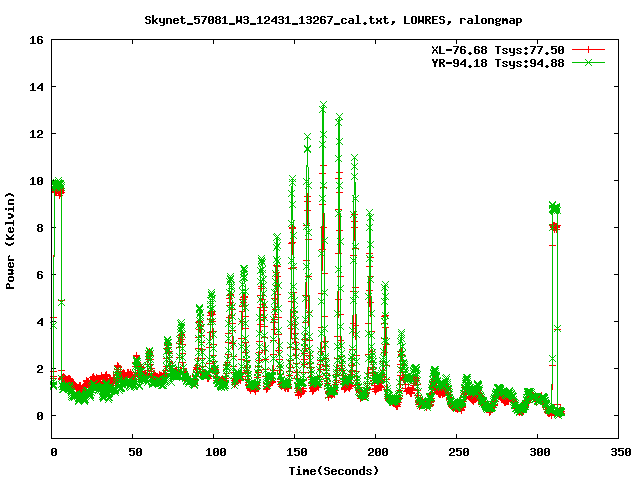Click the x-axis tick label 250

[x=458, y=452]
